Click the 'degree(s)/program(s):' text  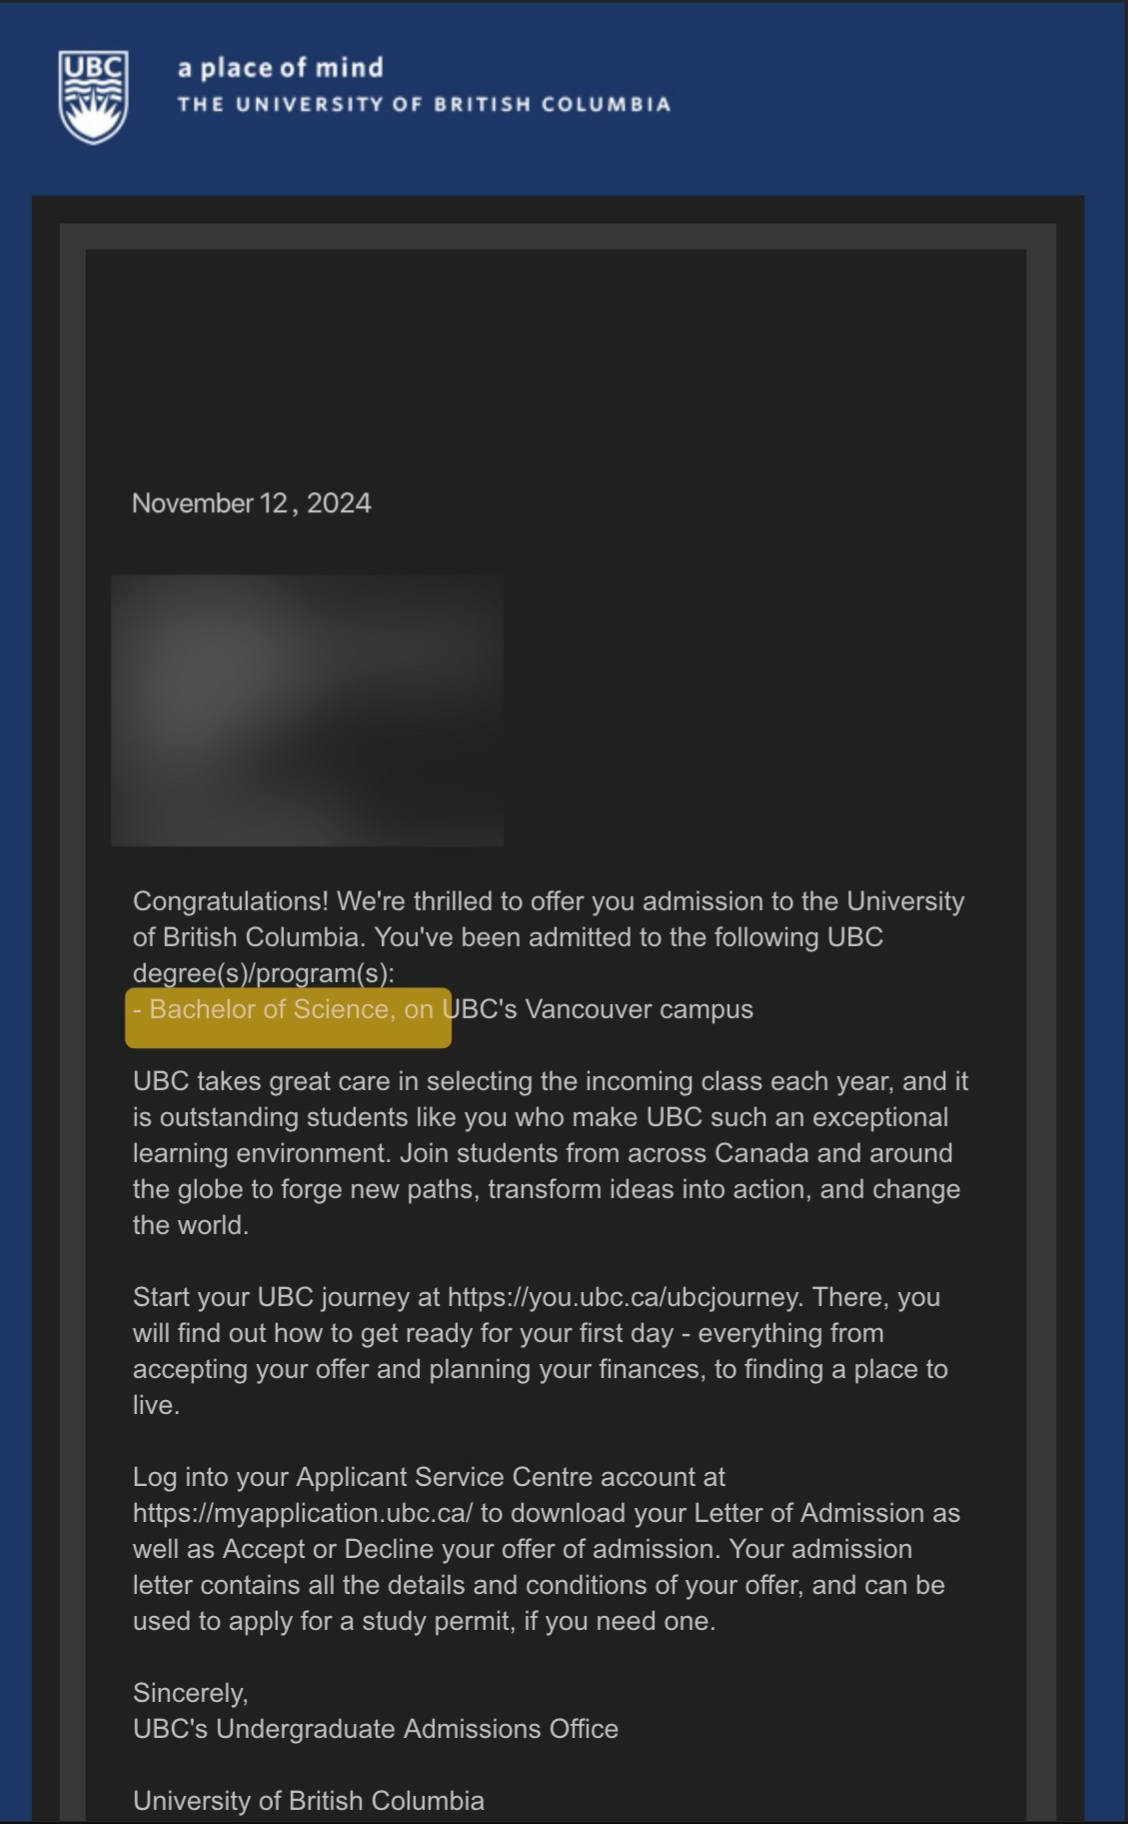click(x=264, y=973)
